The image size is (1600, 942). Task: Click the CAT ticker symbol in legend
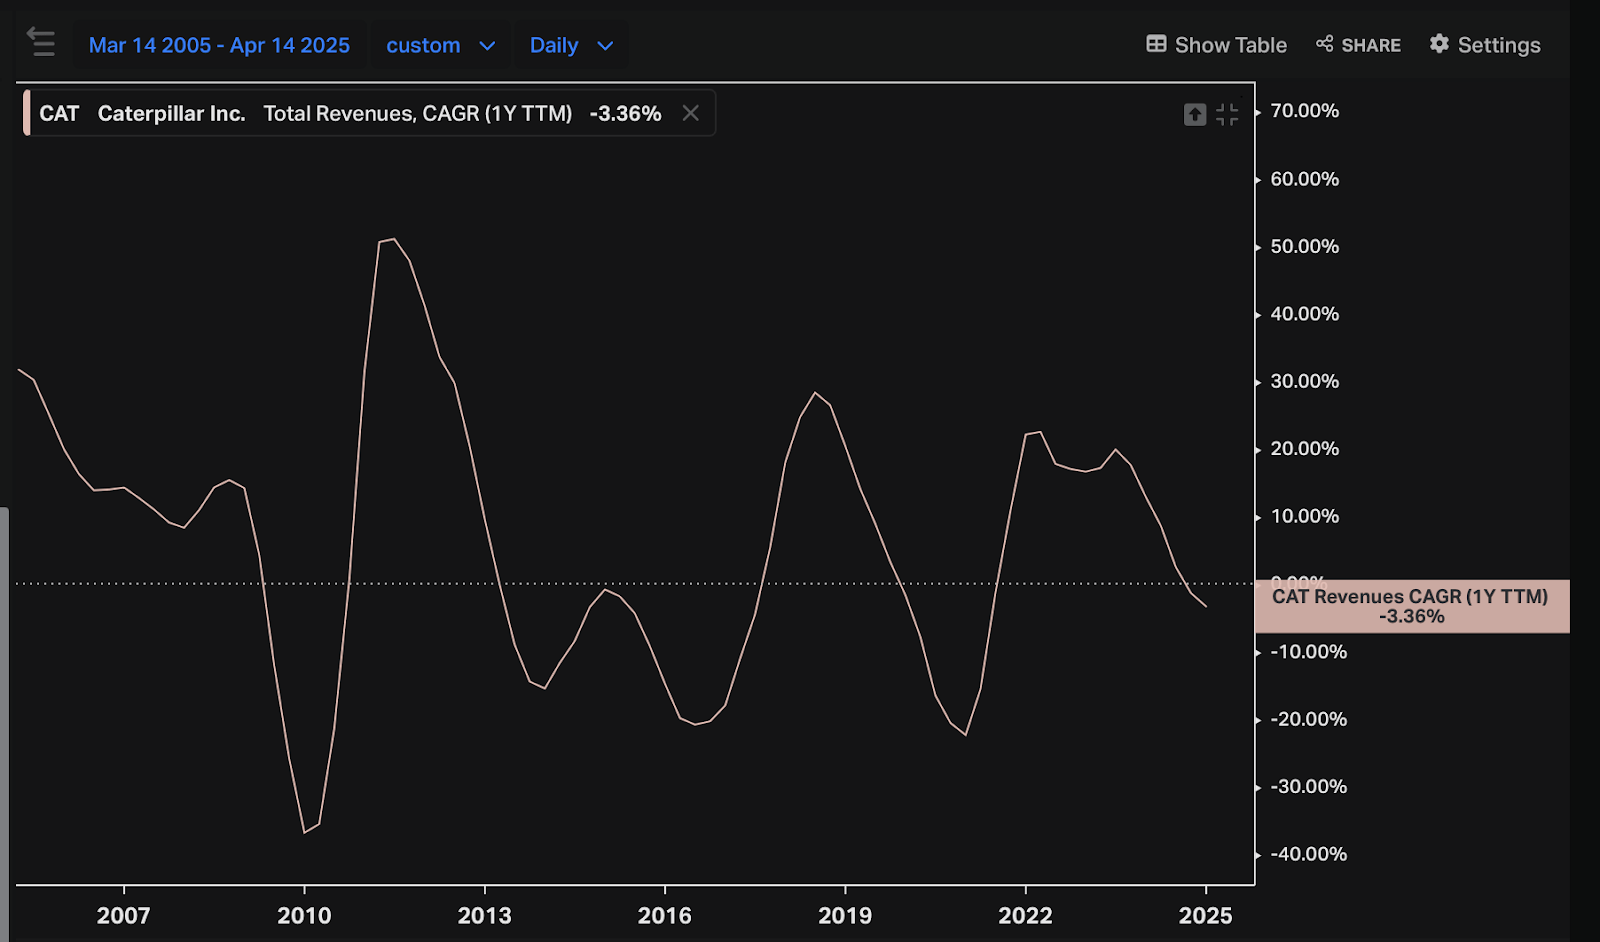coord(59,114)
